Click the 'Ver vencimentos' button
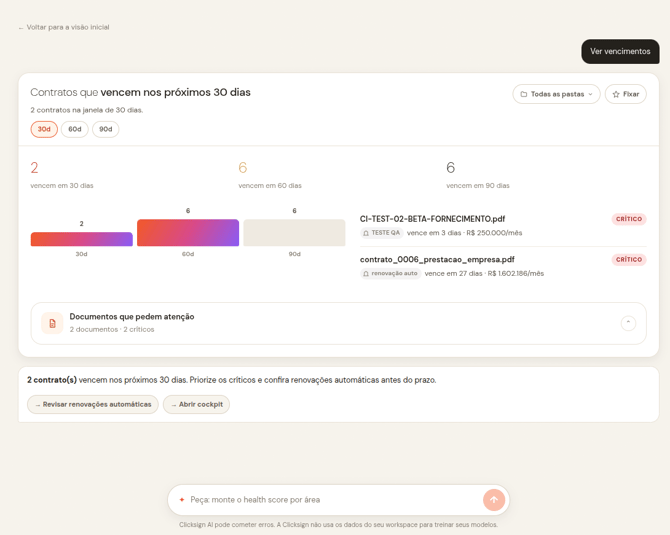The image size is (670, 535). [x=620, y=51]
